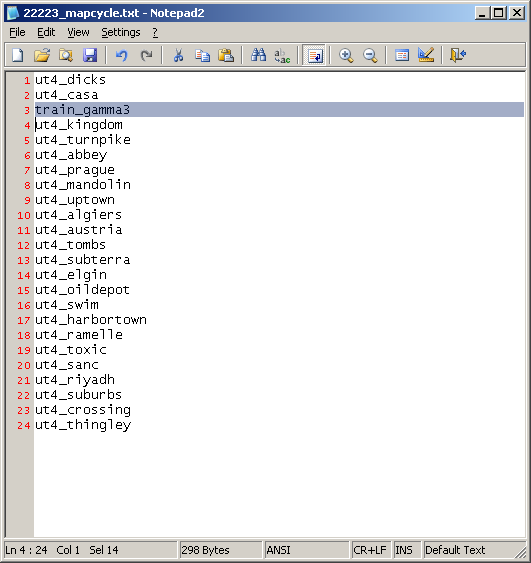Open Find with binoculars icon
Screen dimensions: 531x563
(258, 55)
